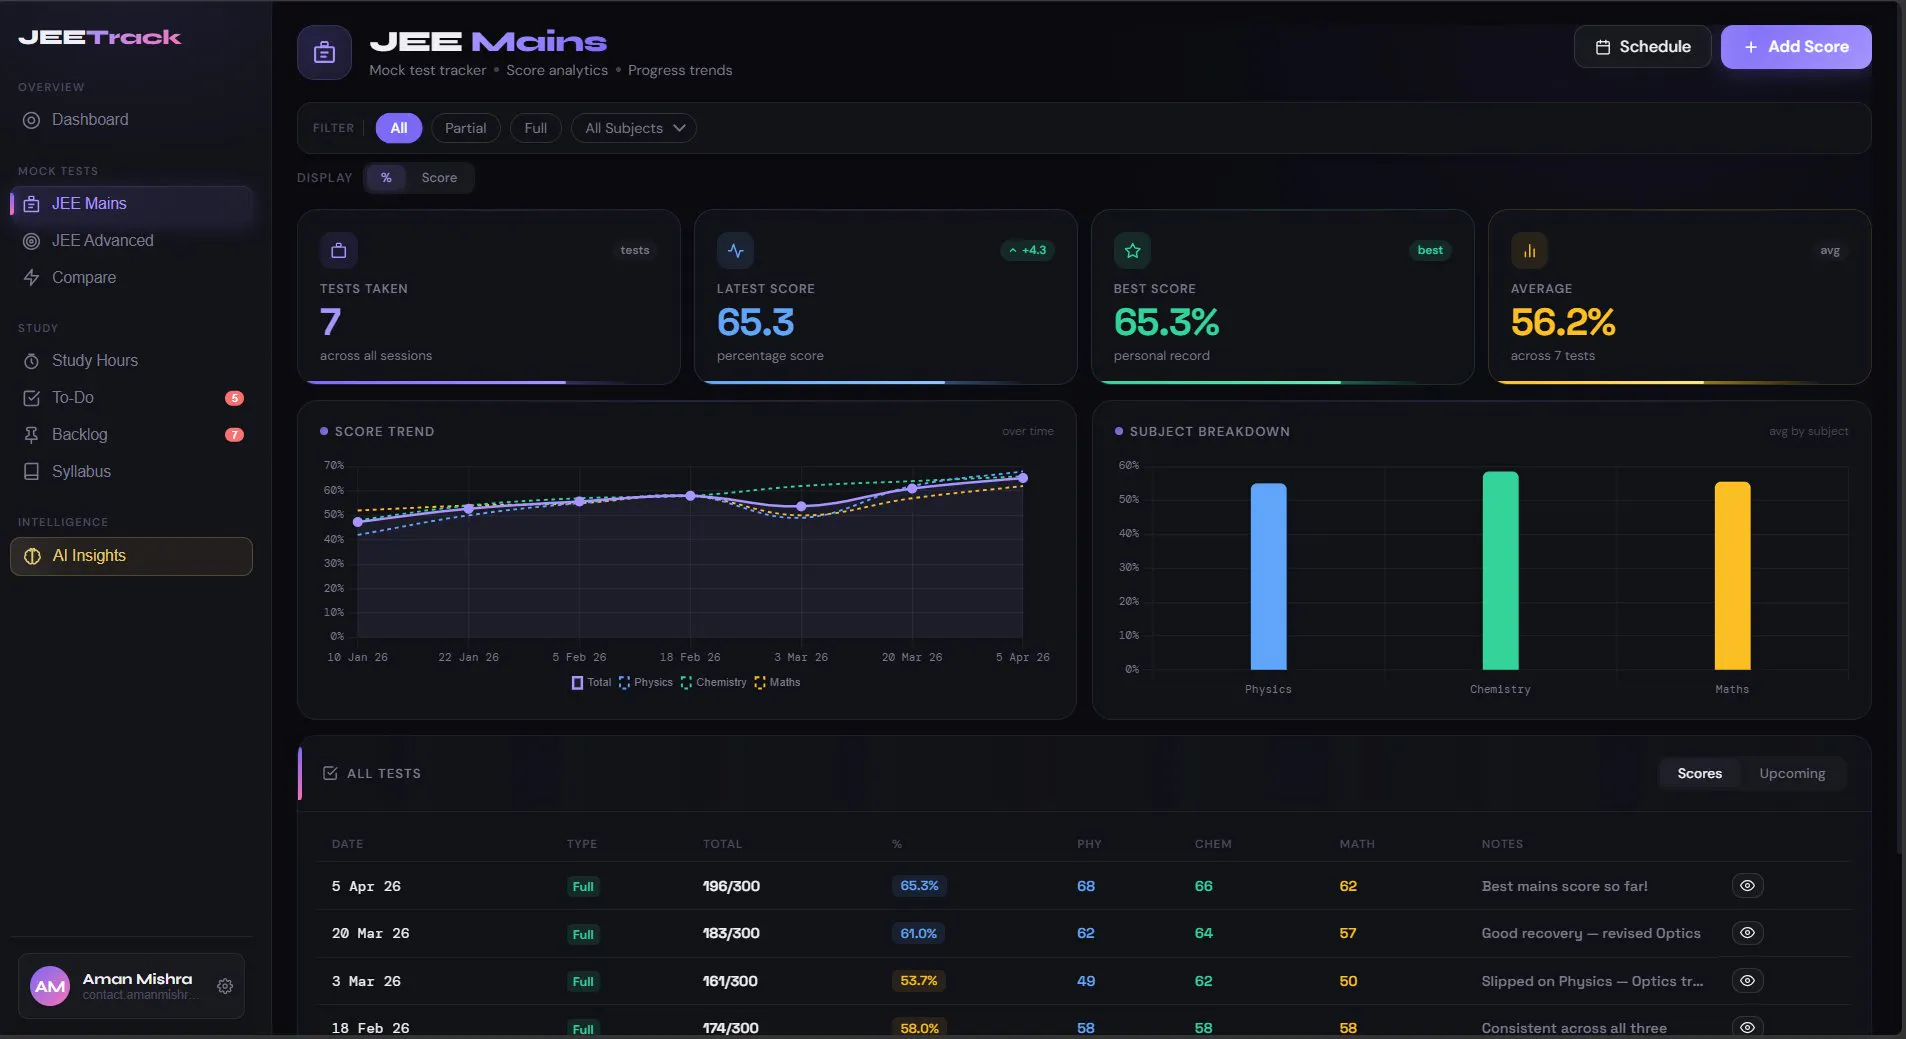Viewport: 1906px width, 1039px height.
Task: Click the Backlog badge showing 7
Action: pyautogui.click(x=234, y=435)
